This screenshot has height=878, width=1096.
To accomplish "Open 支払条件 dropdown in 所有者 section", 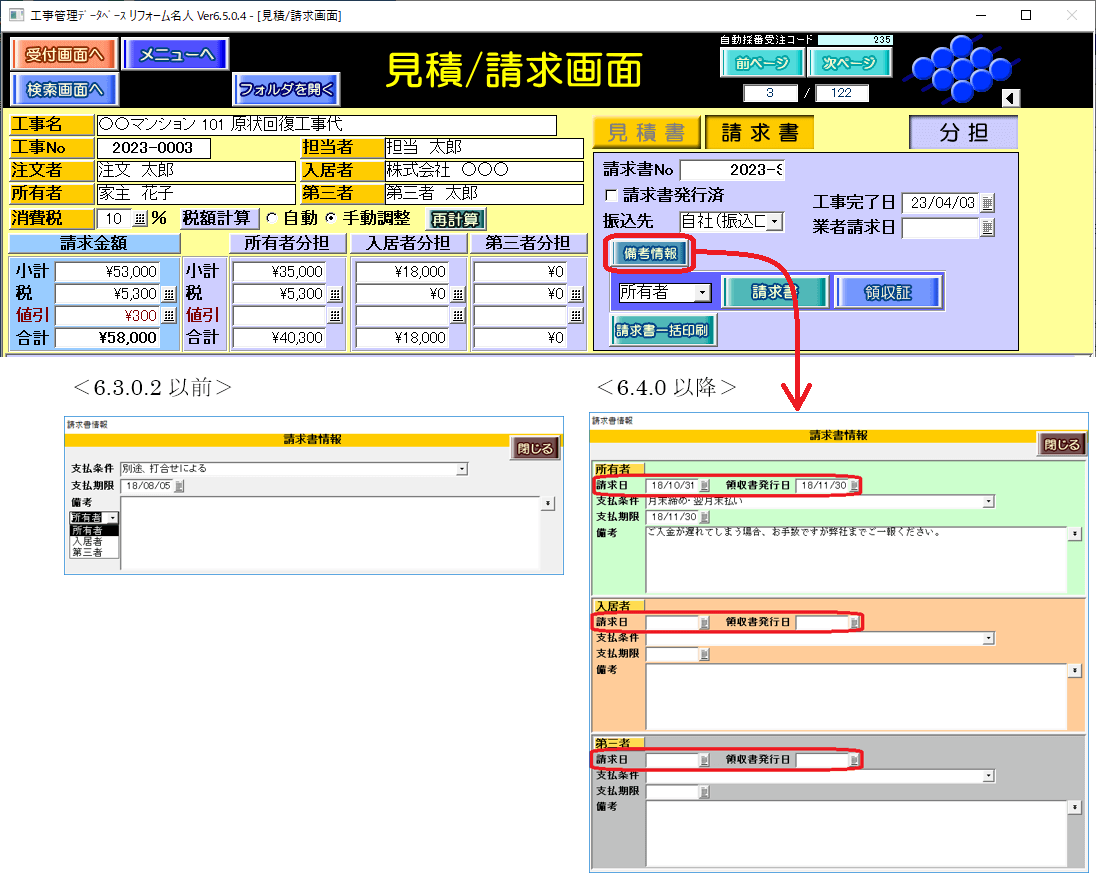I will coord(988,501).
